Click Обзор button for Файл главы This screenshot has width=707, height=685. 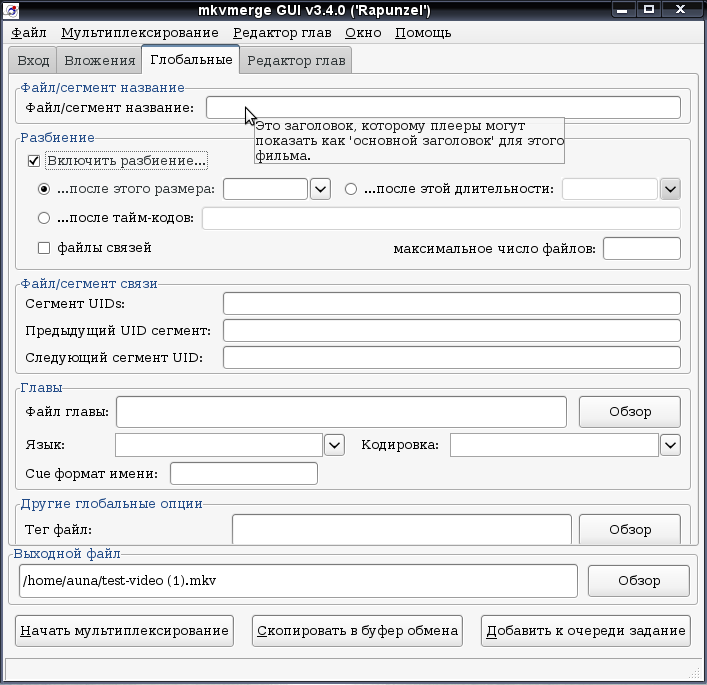[x=630, y=412]
